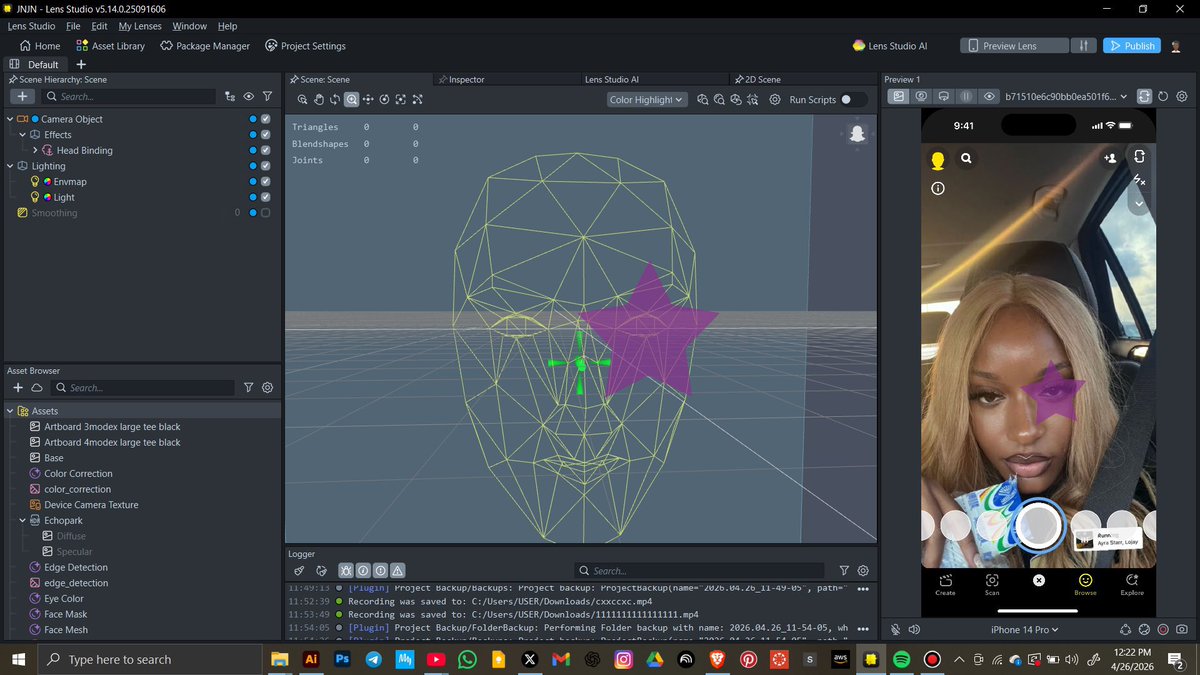The image size is (1200, 675).
Task: Restart the Preview with refresh icon
Action: pos(1163,96)
